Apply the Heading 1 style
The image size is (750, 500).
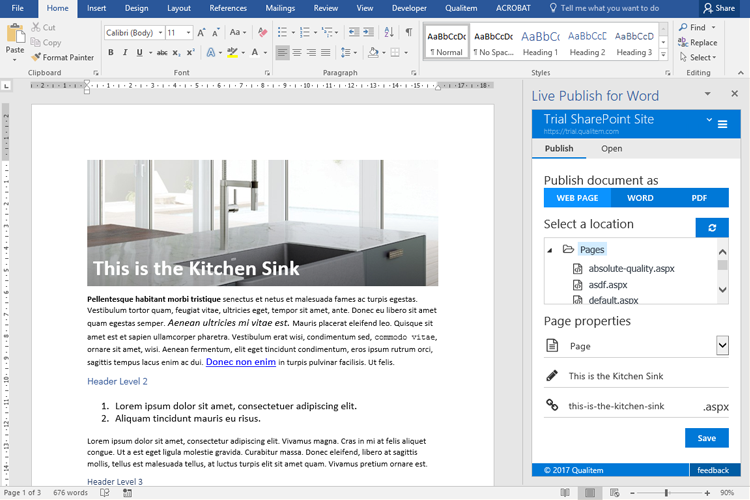pyautogui.click(x=540, y=42)
